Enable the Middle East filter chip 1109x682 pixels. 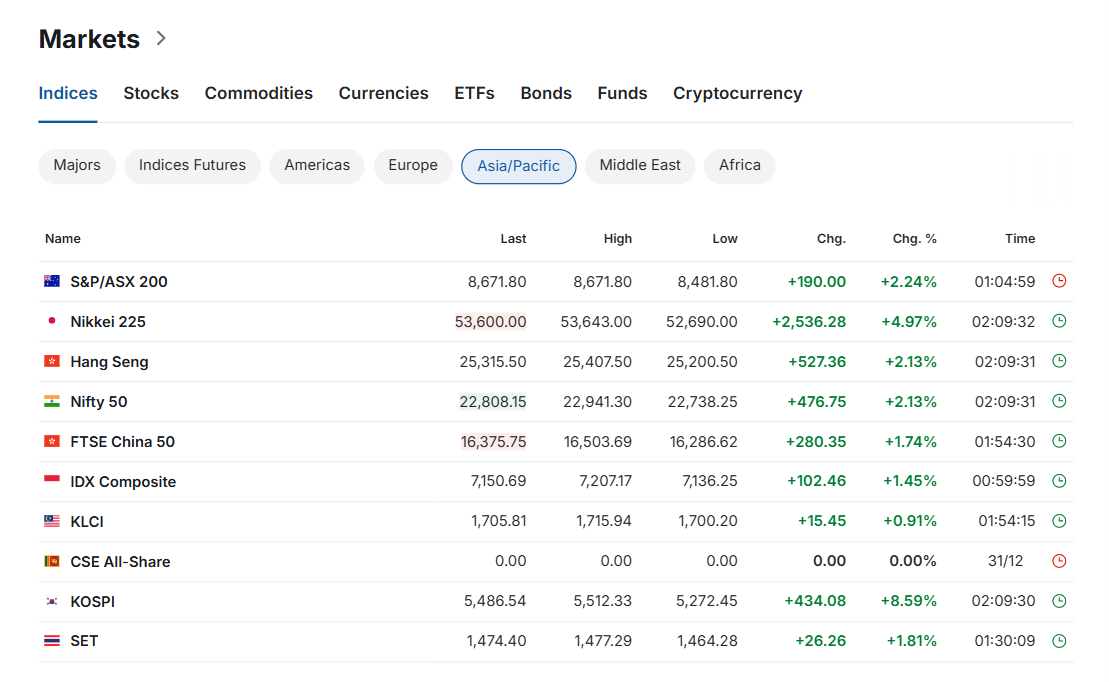640,166
